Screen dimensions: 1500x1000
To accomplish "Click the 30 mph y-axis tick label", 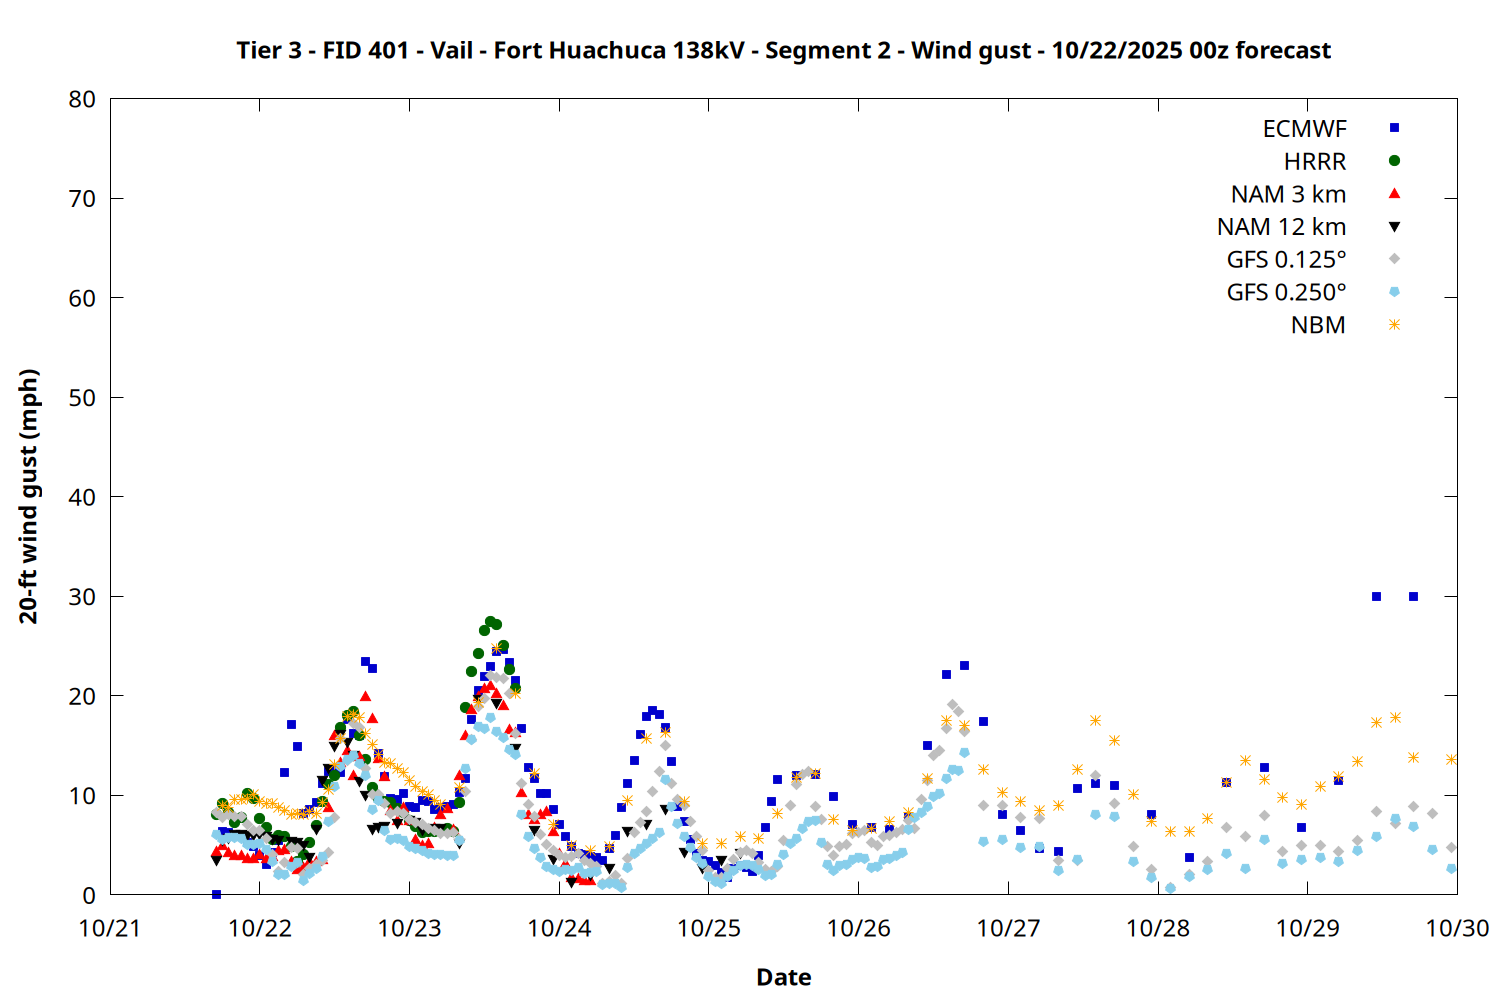I will click(x=82, y=597).
